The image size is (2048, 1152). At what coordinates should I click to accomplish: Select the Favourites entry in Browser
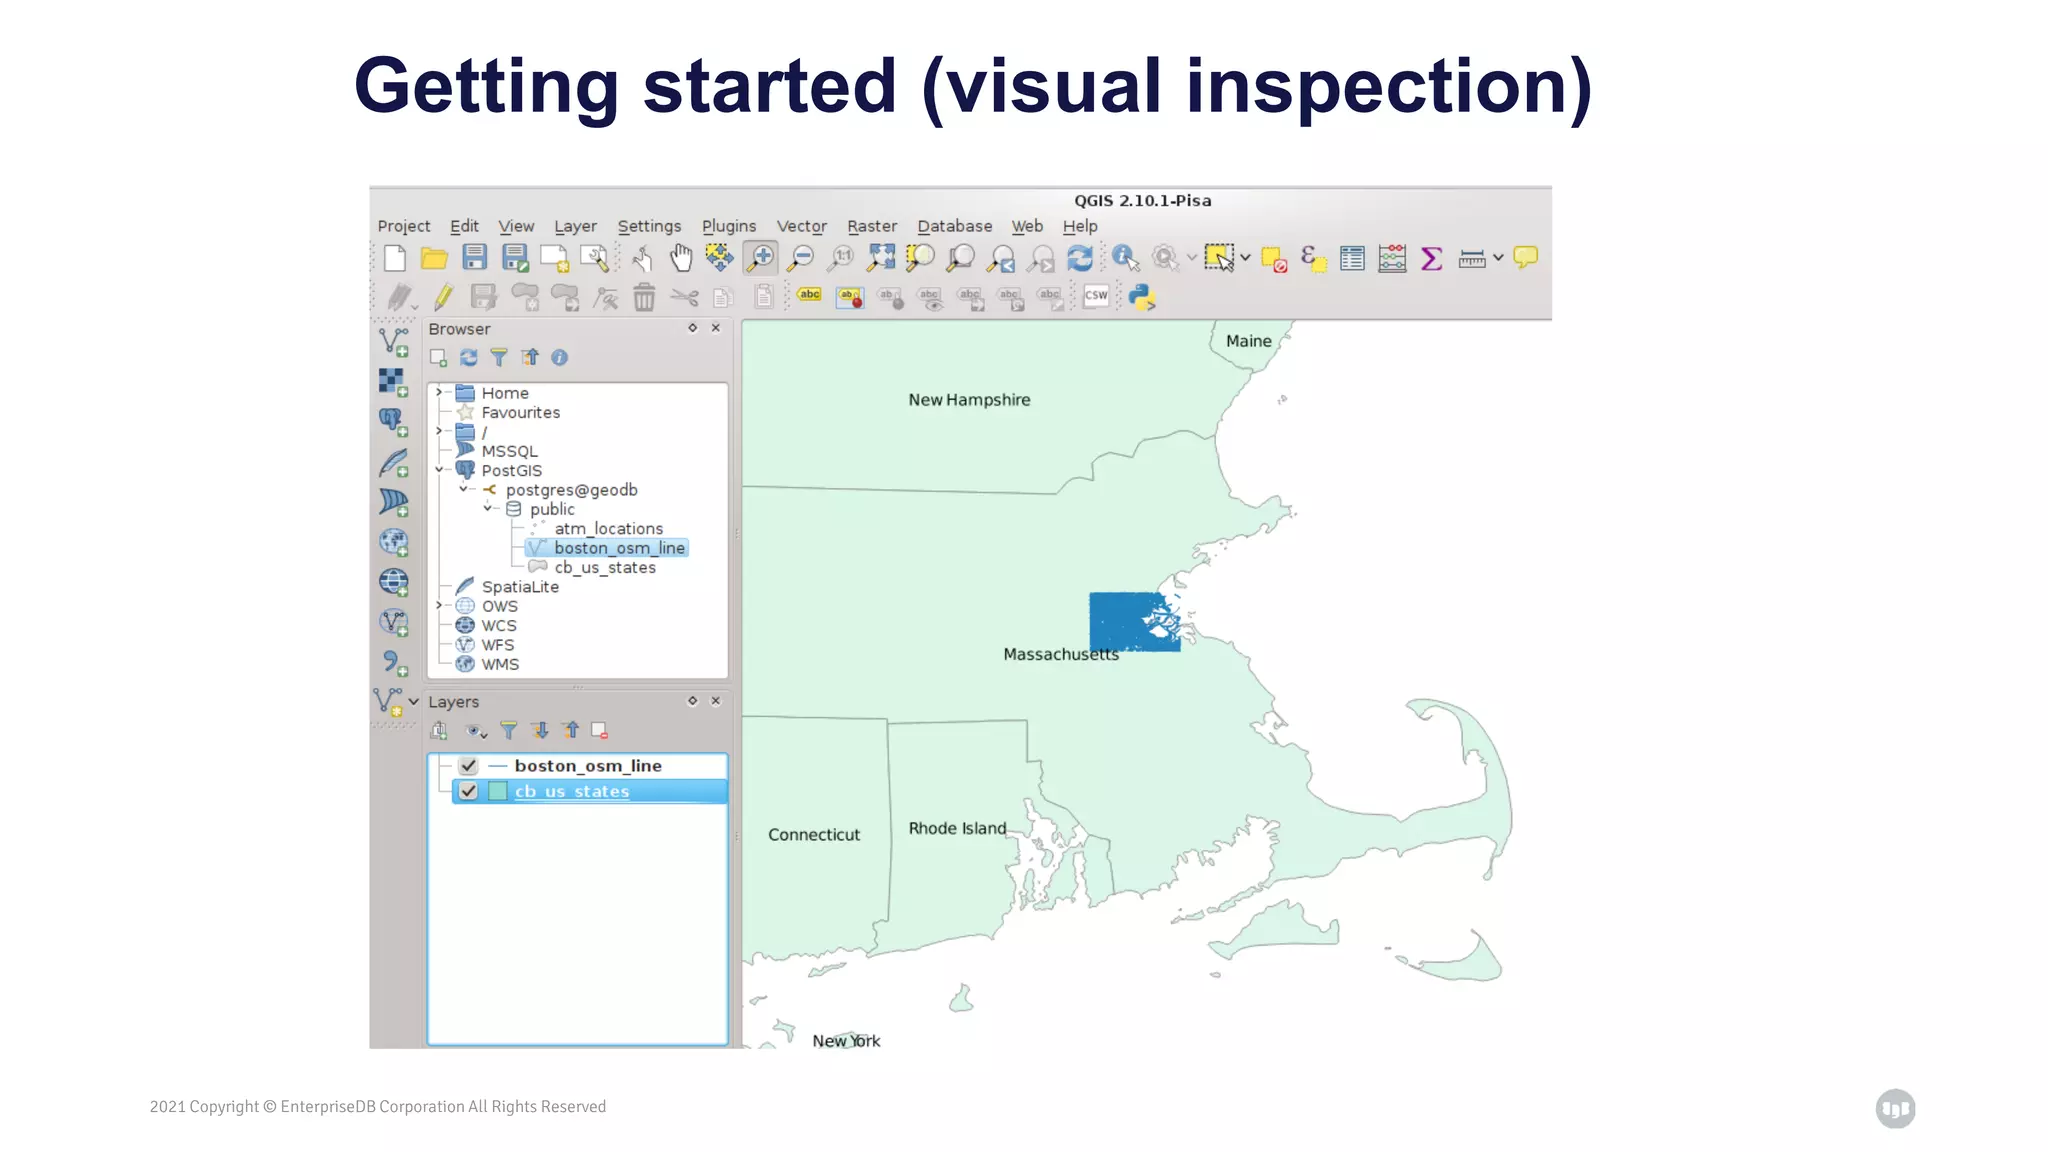pos(520,412)
